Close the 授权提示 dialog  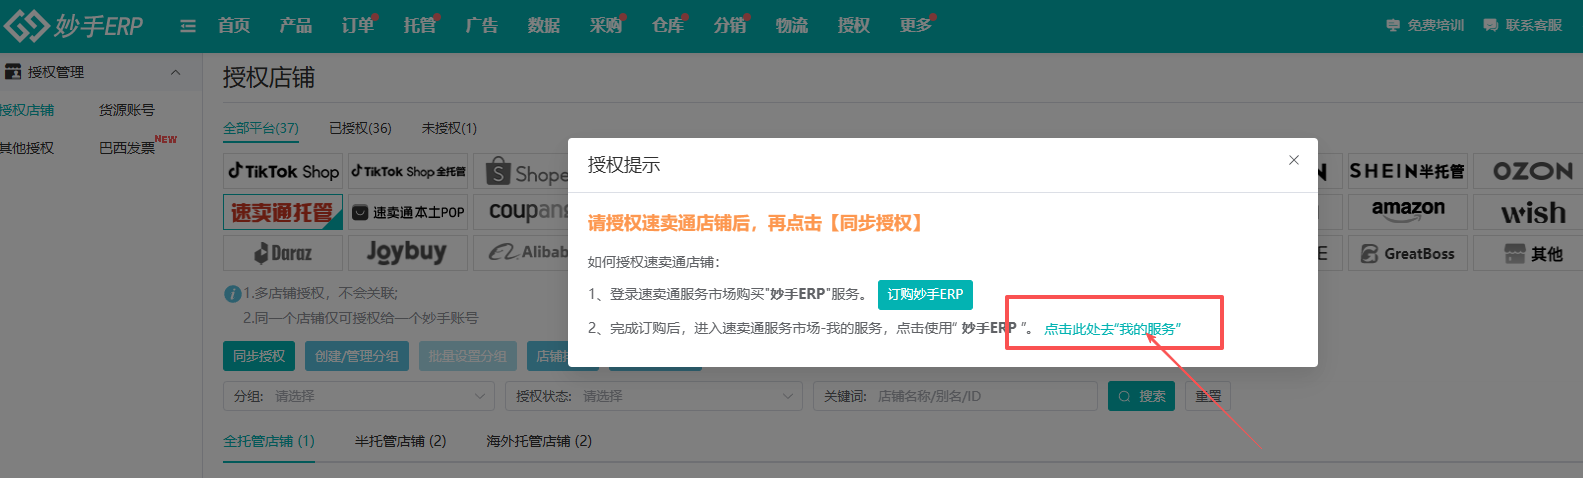click(x=1294, y=160)
